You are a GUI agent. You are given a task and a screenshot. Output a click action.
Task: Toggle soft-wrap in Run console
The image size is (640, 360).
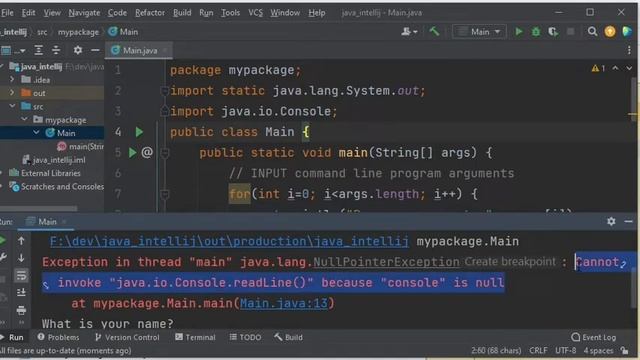pos(21,275)
